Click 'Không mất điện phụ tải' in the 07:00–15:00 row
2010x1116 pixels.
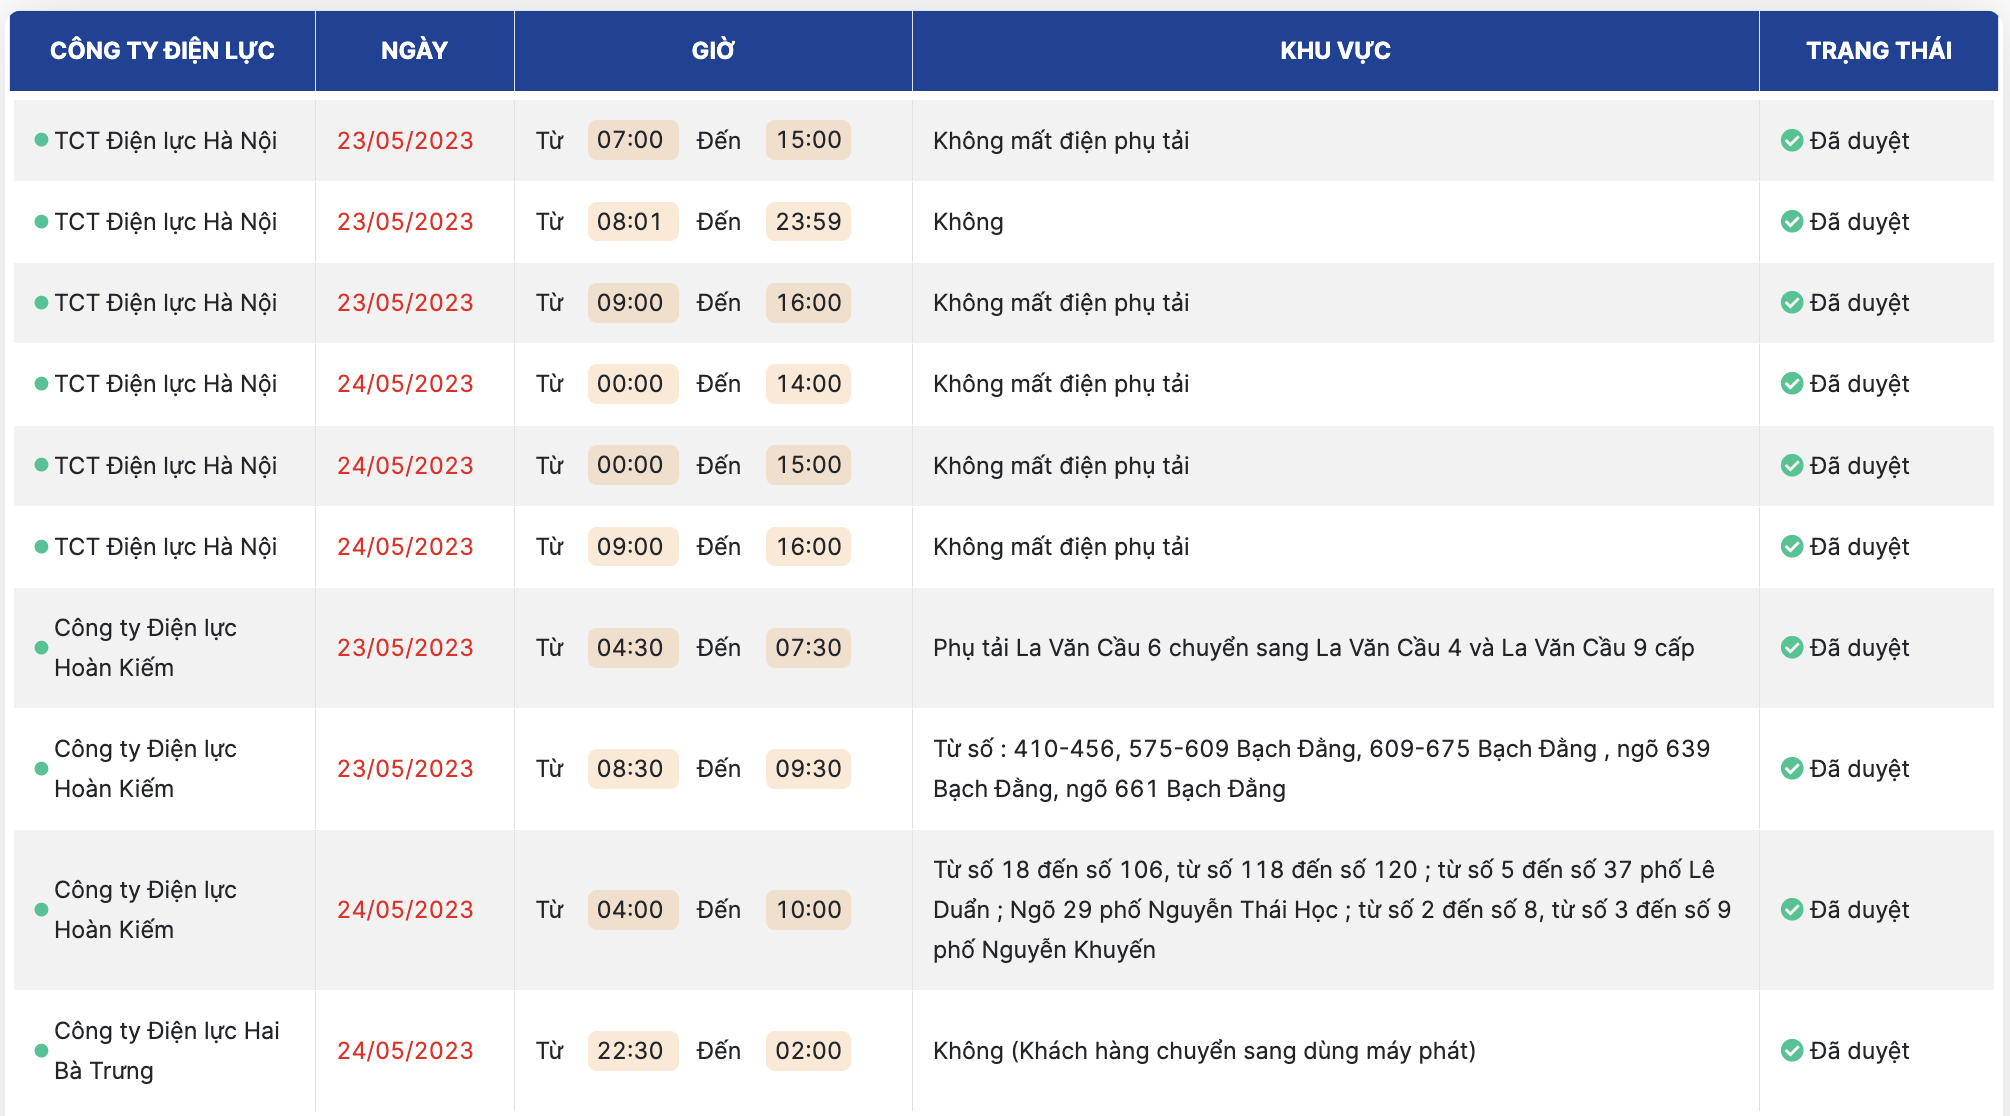point(1061,140)
